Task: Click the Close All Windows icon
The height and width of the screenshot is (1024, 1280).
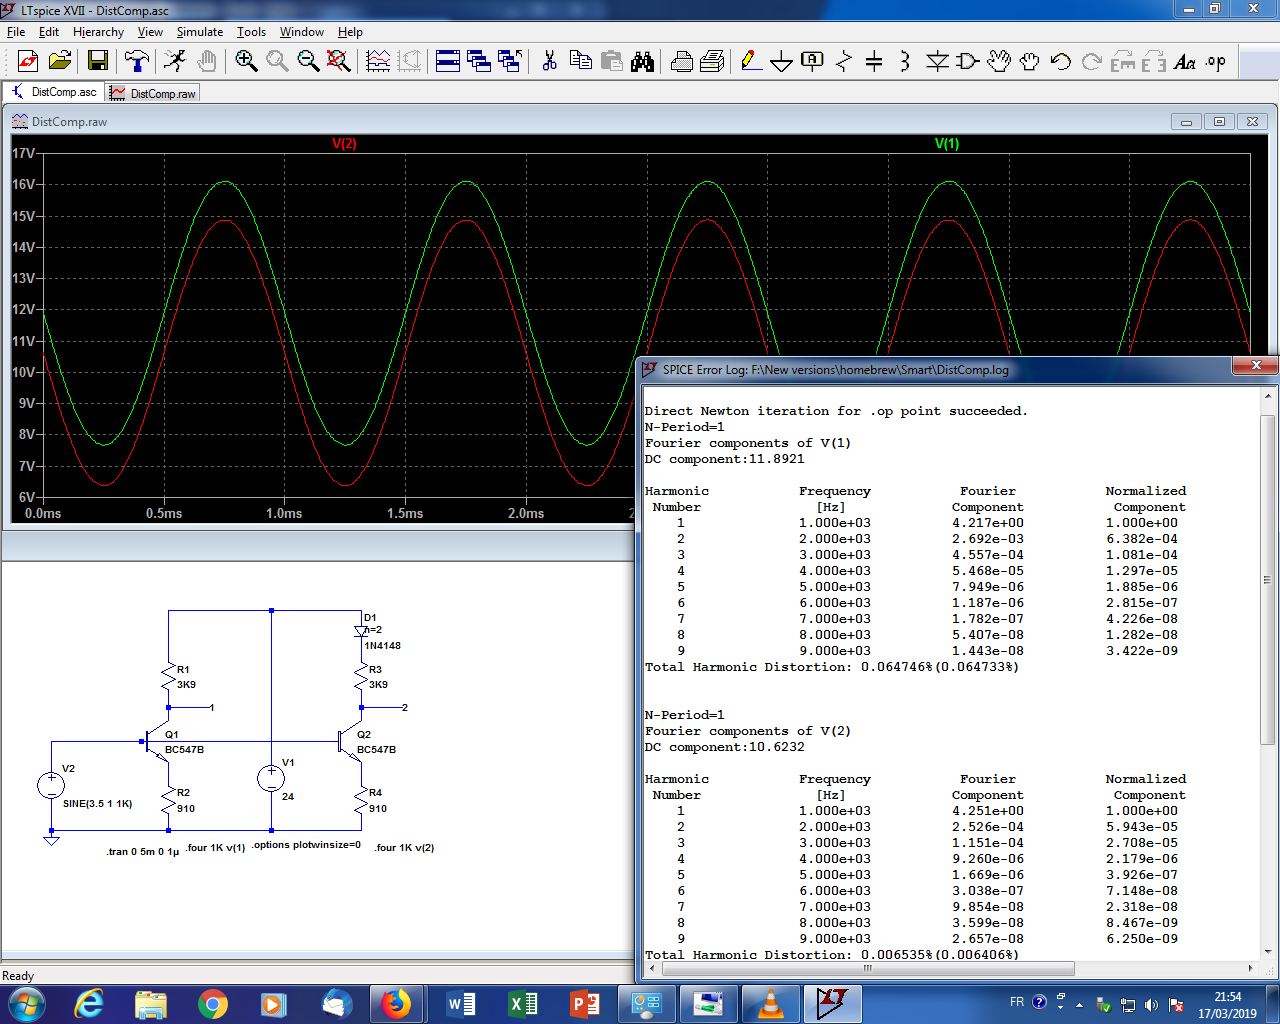Action: pyautogui.click(x=510, y=62)
